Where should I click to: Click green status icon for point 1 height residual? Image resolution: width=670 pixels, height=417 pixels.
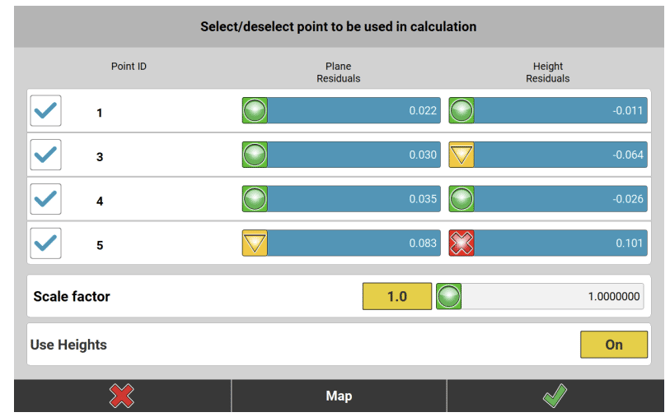461,111
